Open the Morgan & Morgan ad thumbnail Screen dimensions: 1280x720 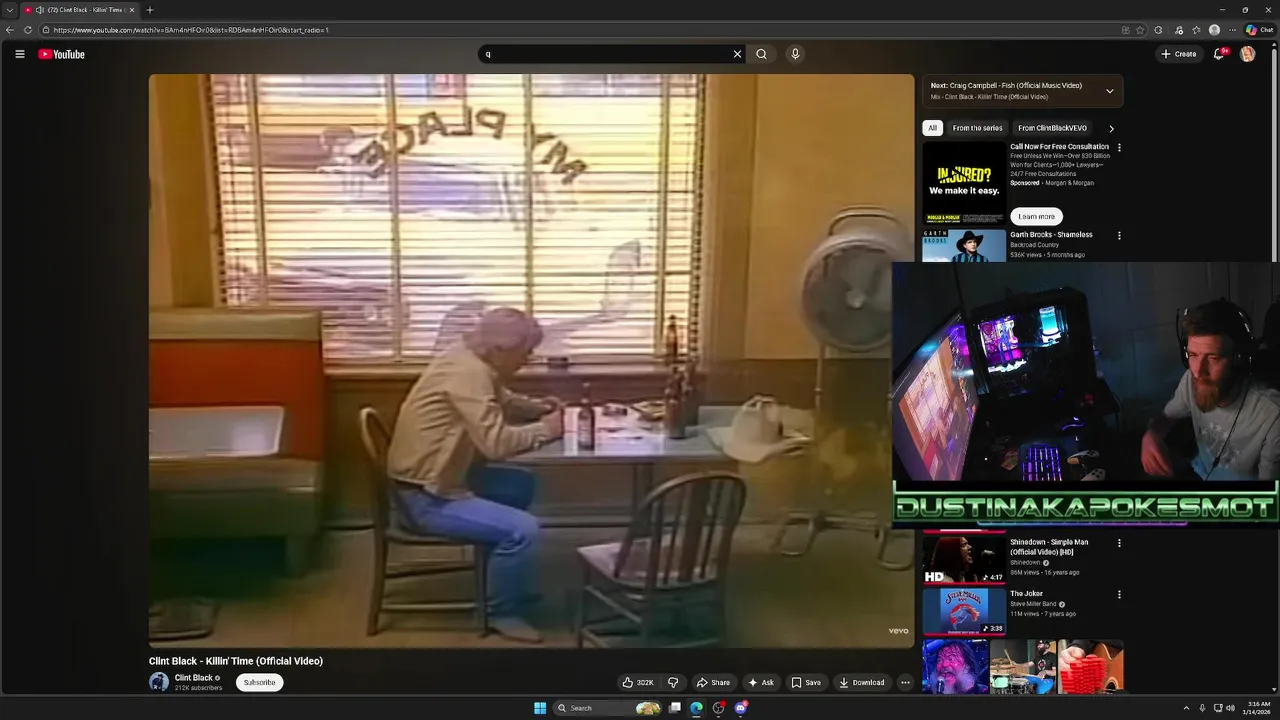click(964, 184)
